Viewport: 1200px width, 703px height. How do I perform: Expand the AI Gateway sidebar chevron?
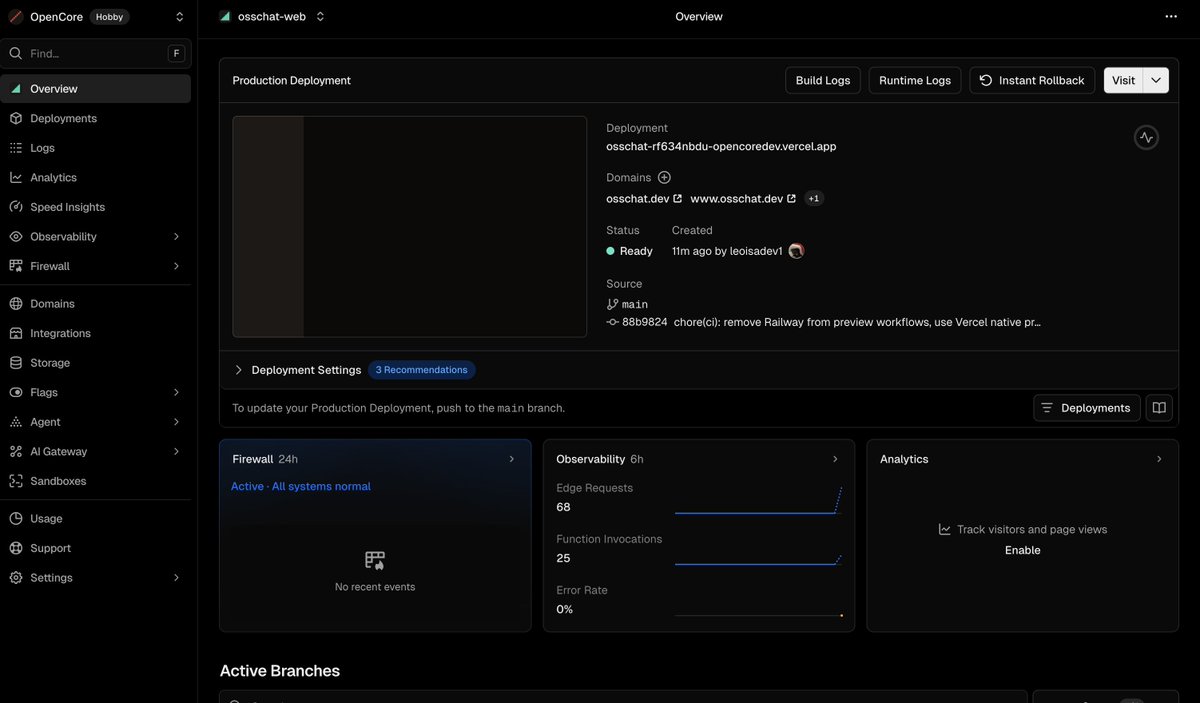tap(177, 451)
